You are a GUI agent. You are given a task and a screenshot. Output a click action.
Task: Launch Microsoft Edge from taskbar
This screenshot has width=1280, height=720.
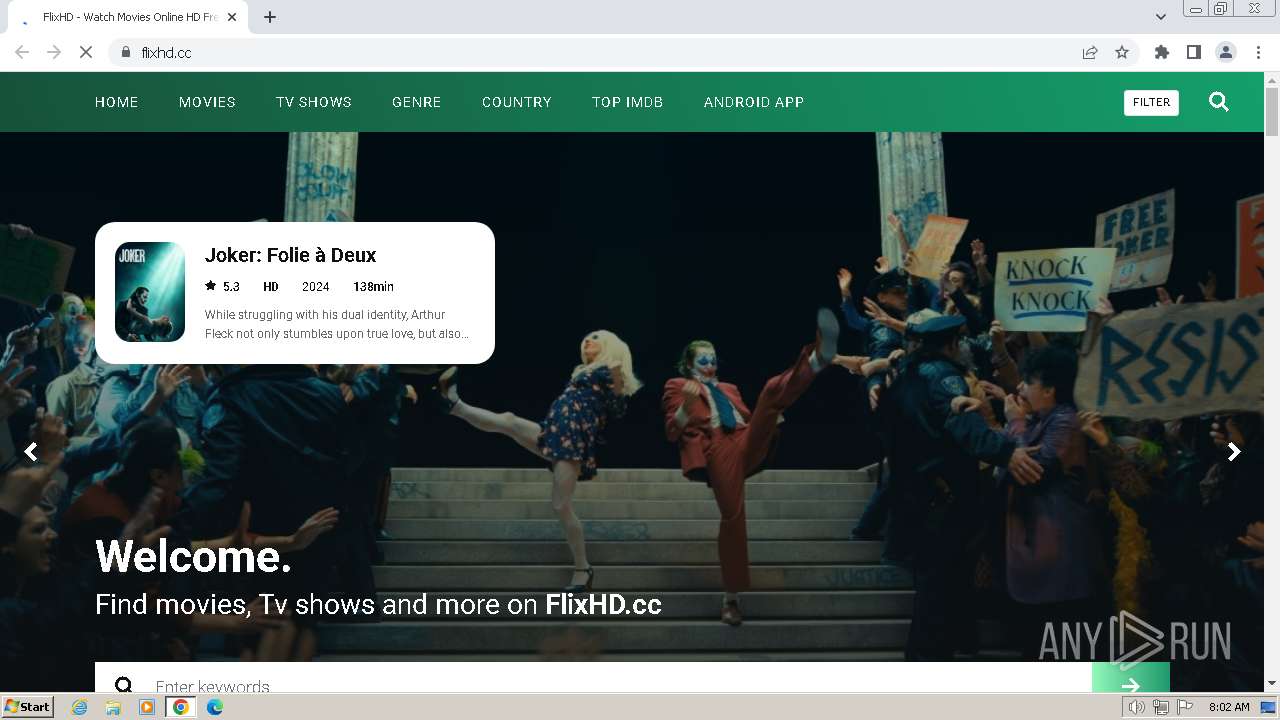[x=215, y=707]
